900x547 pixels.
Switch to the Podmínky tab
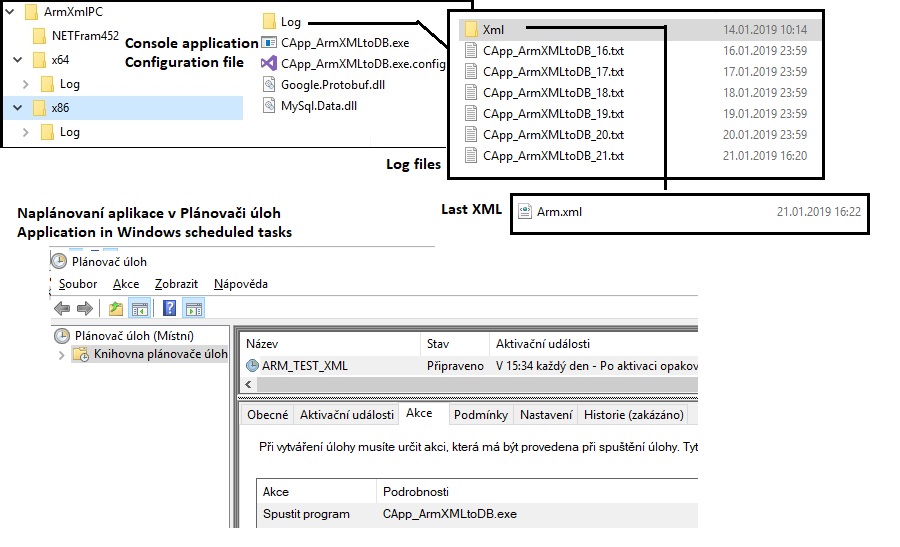coord(480,414)
